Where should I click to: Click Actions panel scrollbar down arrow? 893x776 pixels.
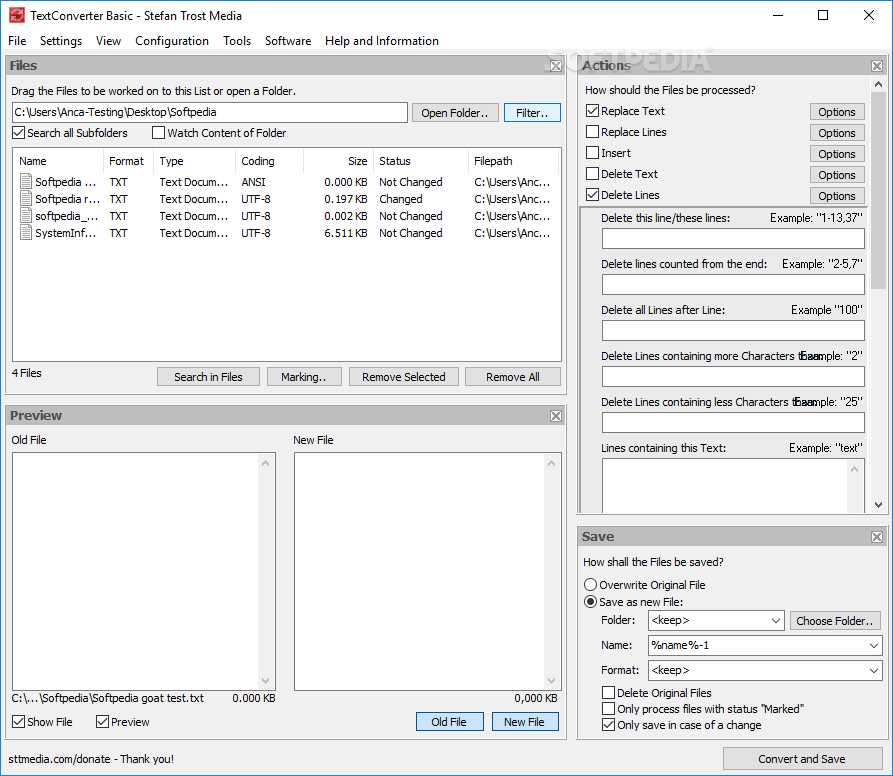(878, 504)
